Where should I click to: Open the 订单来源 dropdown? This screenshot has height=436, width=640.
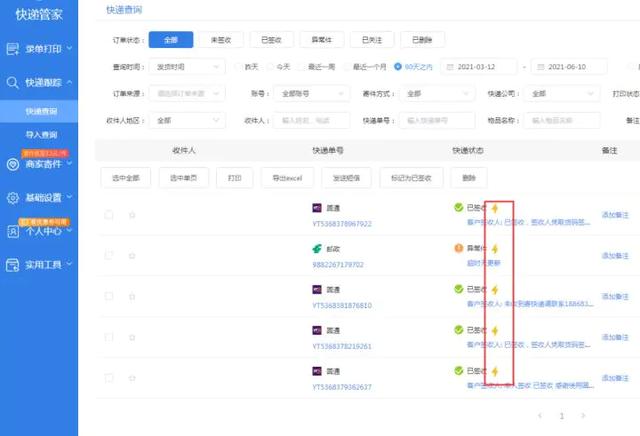(x=187, y=94)
